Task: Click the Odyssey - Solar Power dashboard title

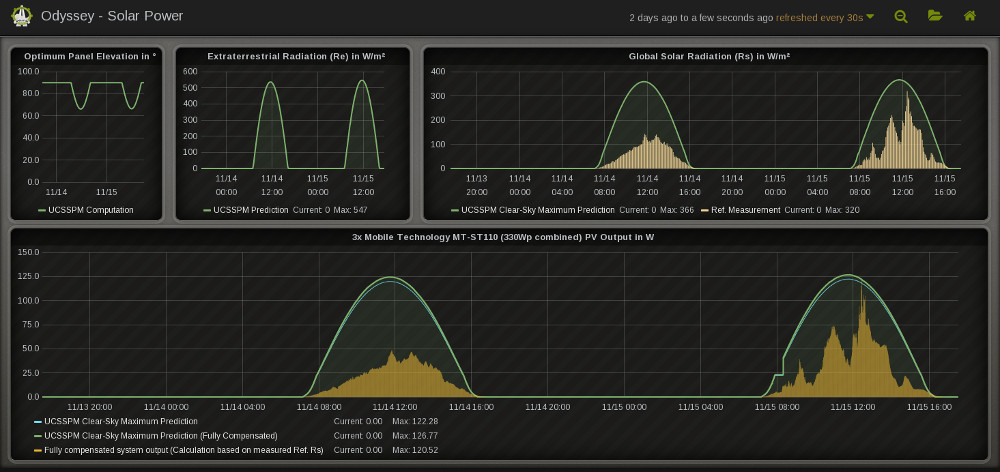Action: tap(111, 17)
